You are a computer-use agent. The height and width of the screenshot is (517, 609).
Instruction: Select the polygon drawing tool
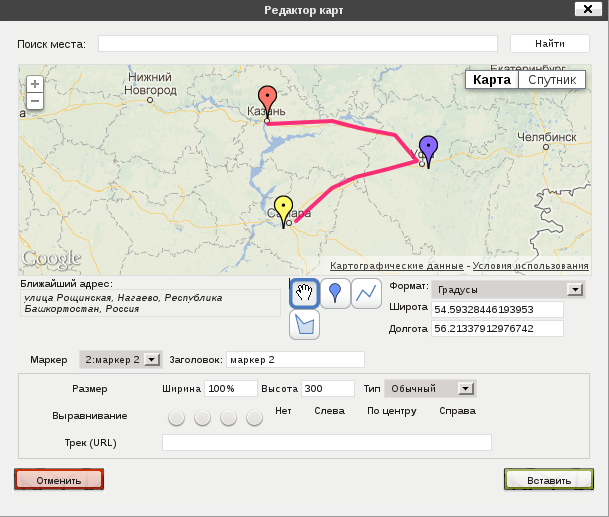tap(304, 325)
